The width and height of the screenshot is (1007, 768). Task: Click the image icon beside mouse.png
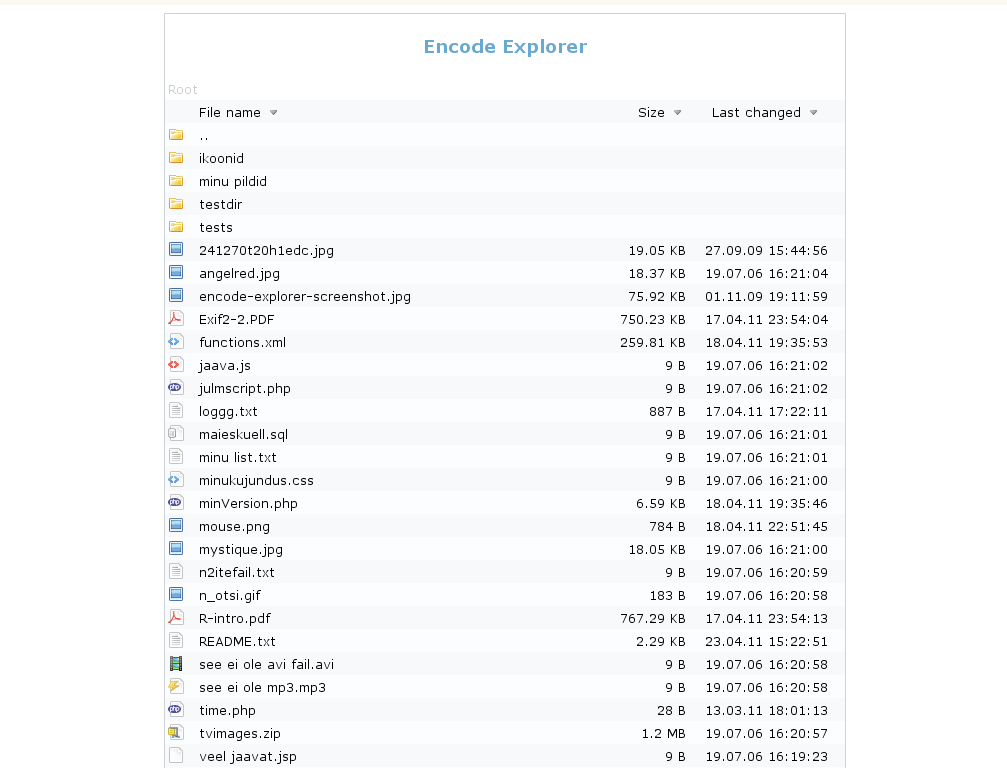coord(176,526)
